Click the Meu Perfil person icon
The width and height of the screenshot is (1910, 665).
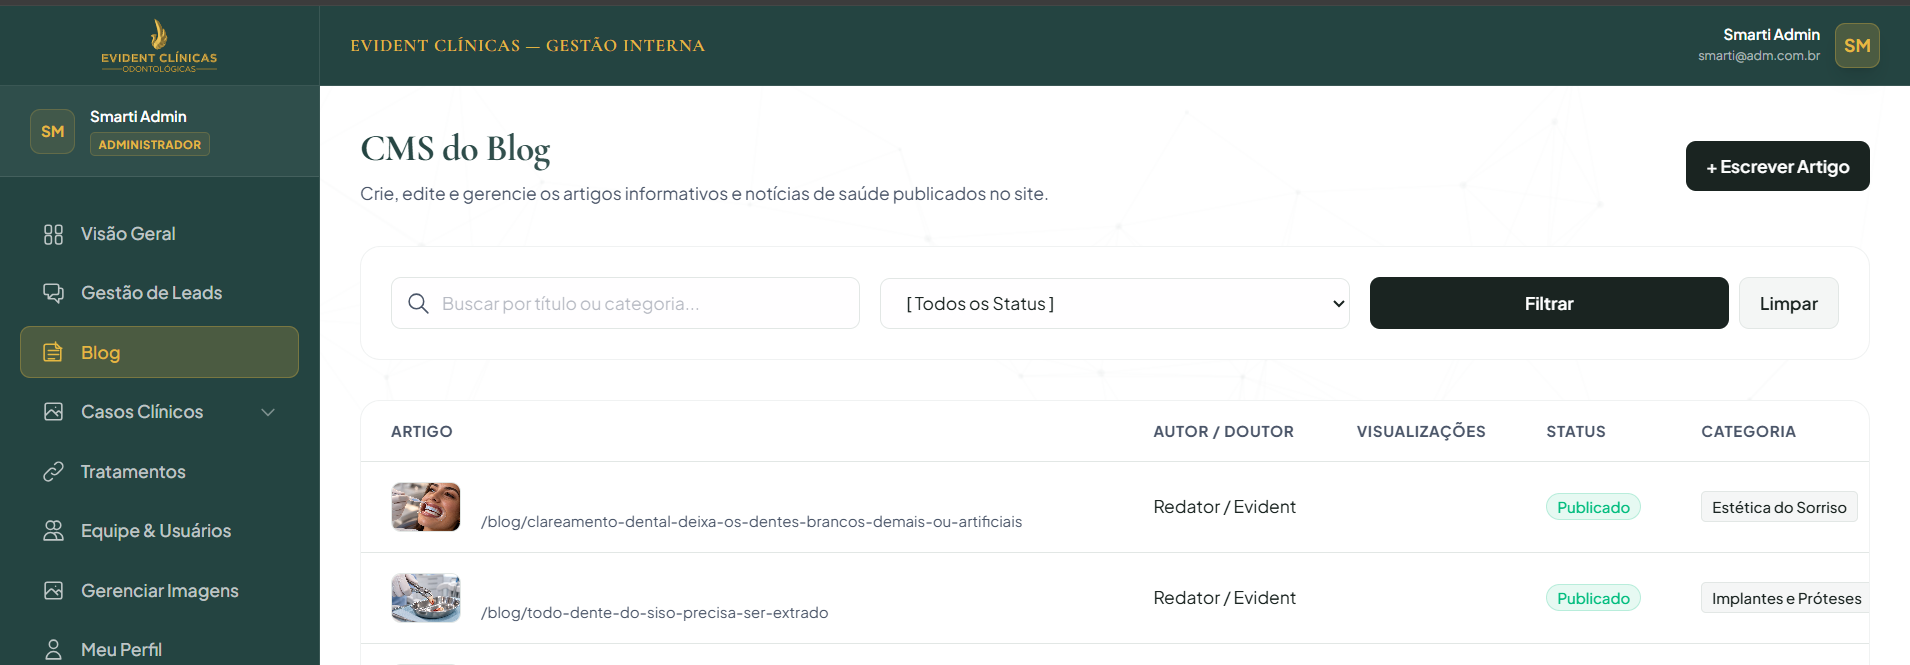pos(53,650)
